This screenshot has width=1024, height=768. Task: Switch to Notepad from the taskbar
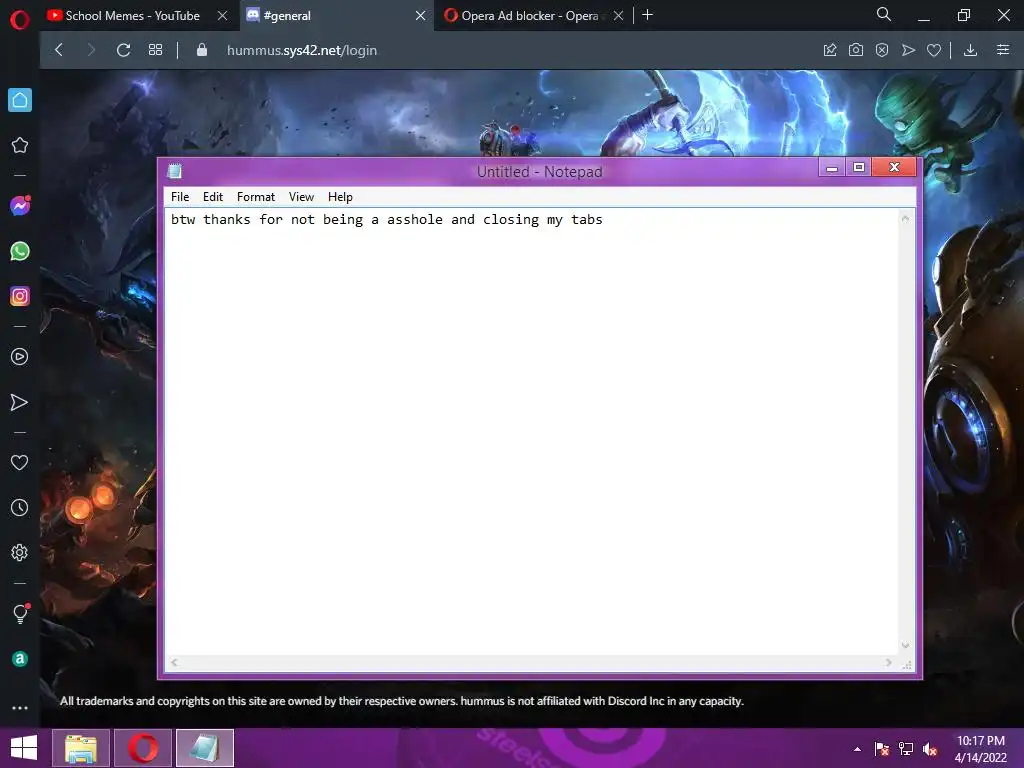tap(204, 748)
